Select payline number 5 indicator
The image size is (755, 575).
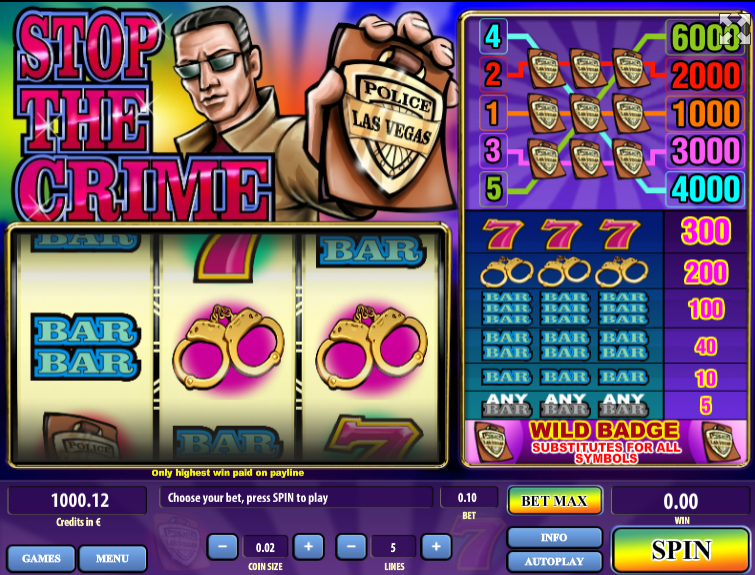point(493,188)
